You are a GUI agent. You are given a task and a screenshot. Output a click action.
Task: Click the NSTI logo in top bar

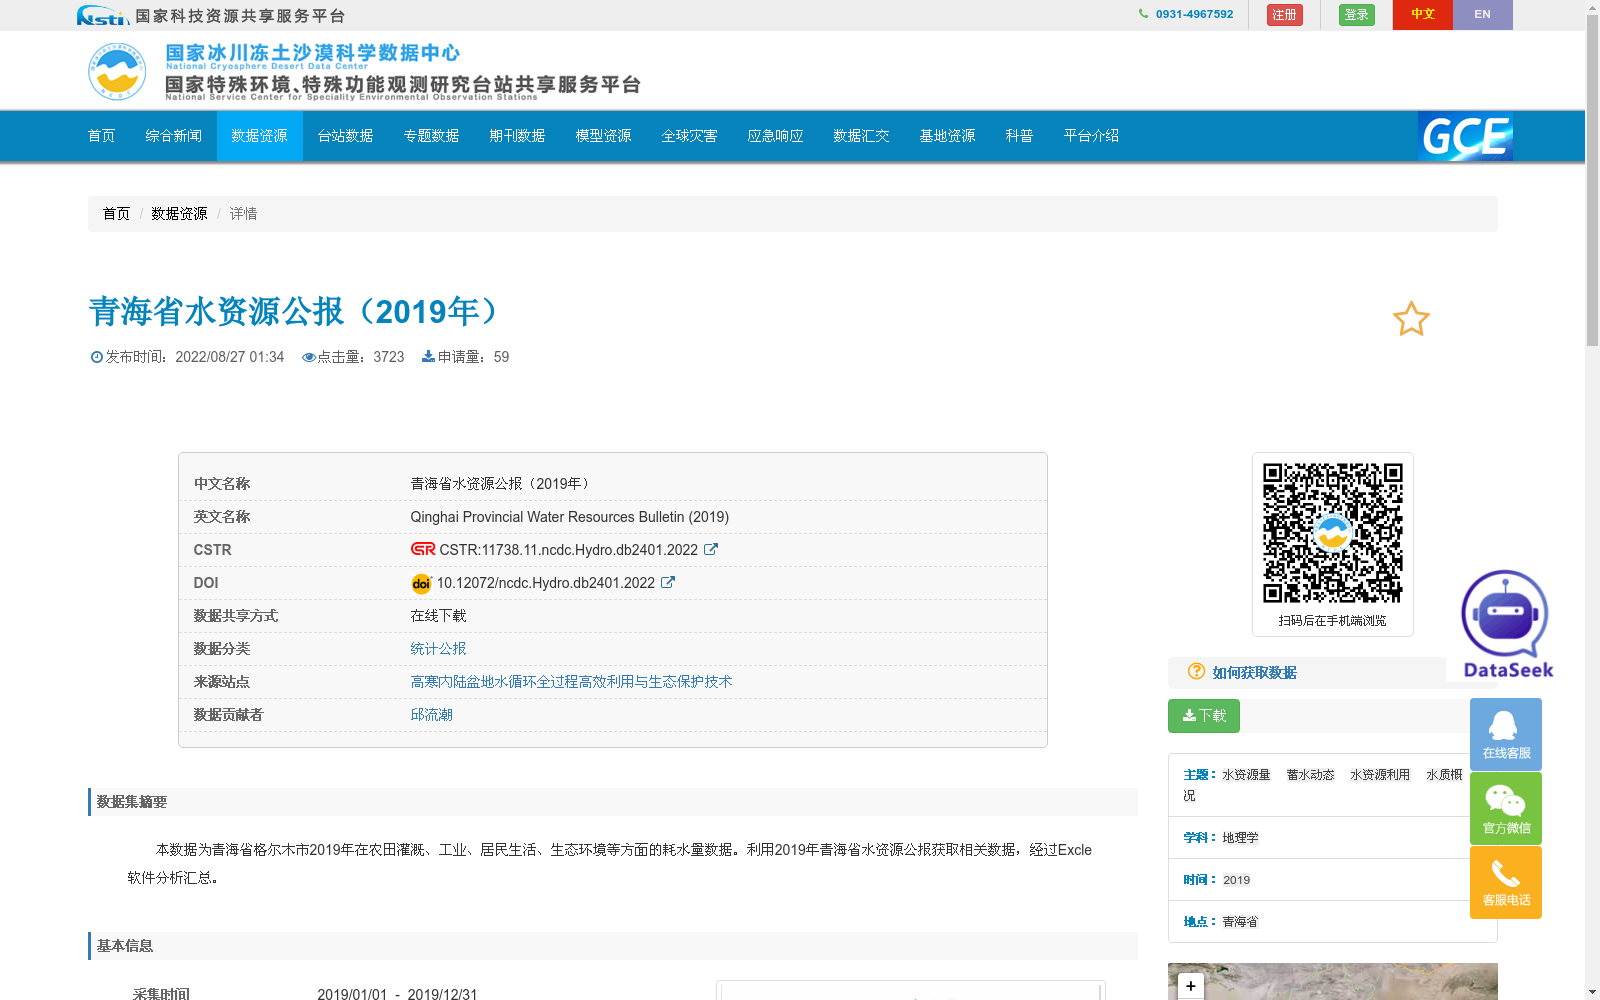[x=103, y=15]
